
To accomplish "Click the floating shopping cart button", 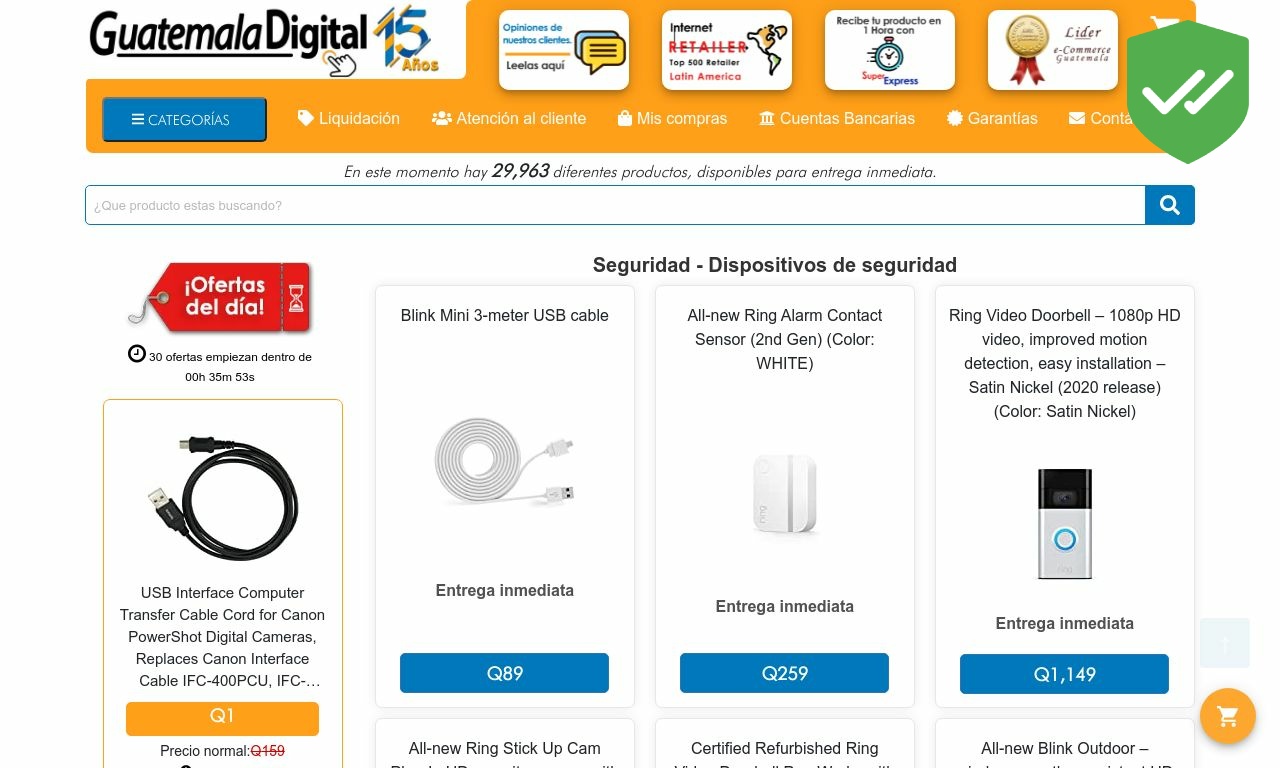I will pos(1228,716).
